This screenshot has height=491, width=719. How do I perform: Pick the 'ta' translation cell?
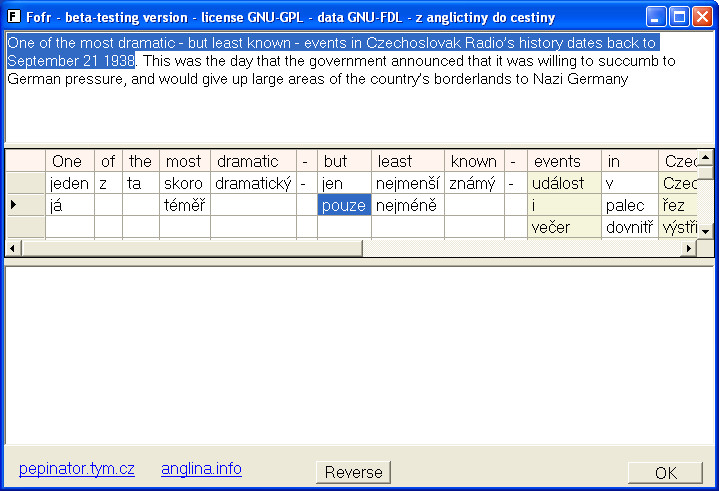(141, 183)
